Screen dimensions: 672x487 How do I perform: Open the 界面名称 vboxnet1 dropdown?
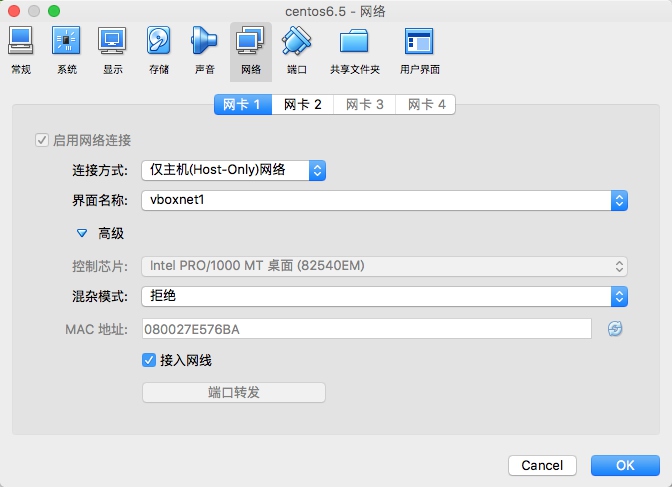pyautogui.click(x=384, y=200)
